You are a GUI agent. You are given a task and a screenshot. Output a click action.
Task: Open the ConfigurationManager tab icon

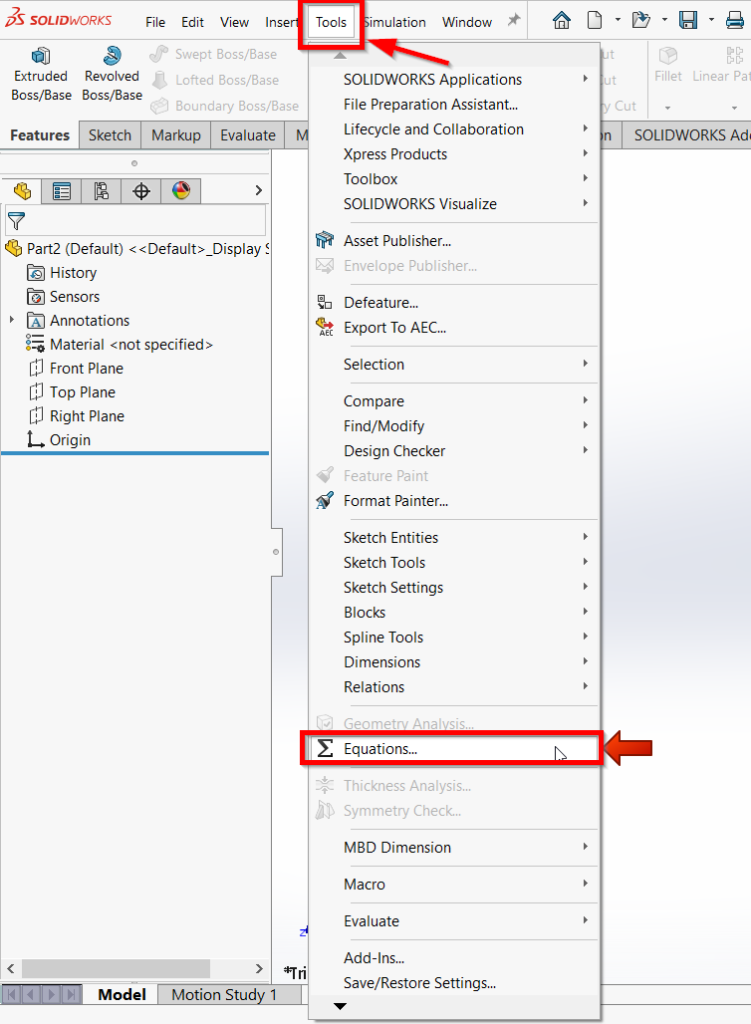[101, 191]
